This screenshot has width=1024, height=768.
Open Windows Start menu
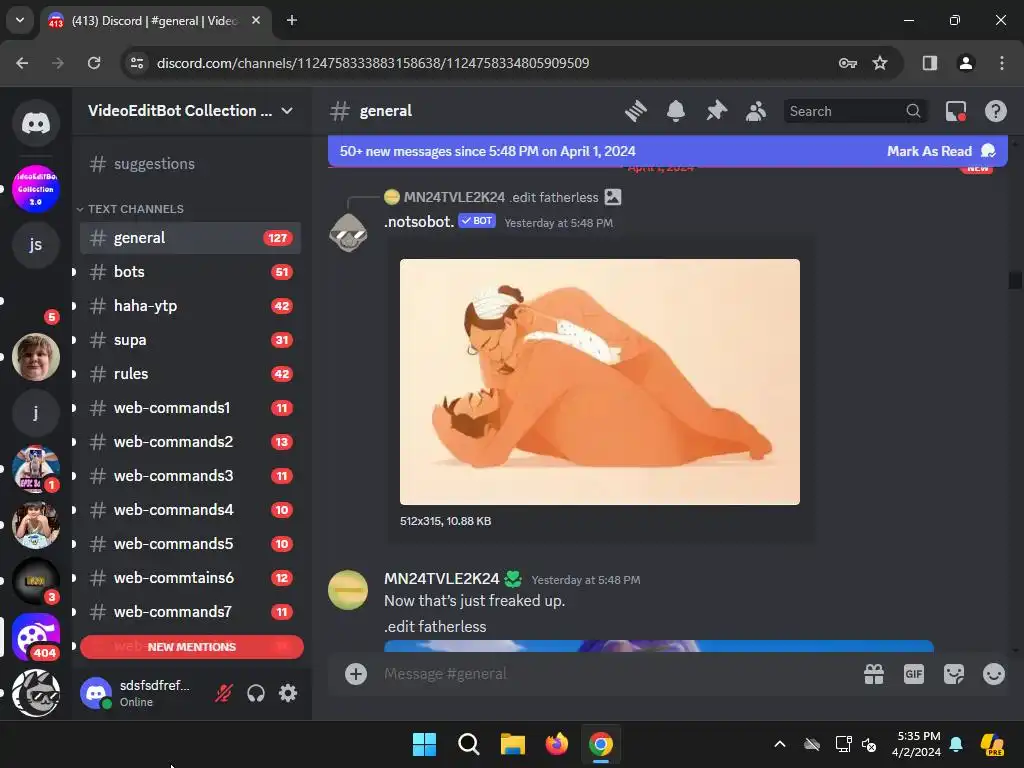coord(424,744)
